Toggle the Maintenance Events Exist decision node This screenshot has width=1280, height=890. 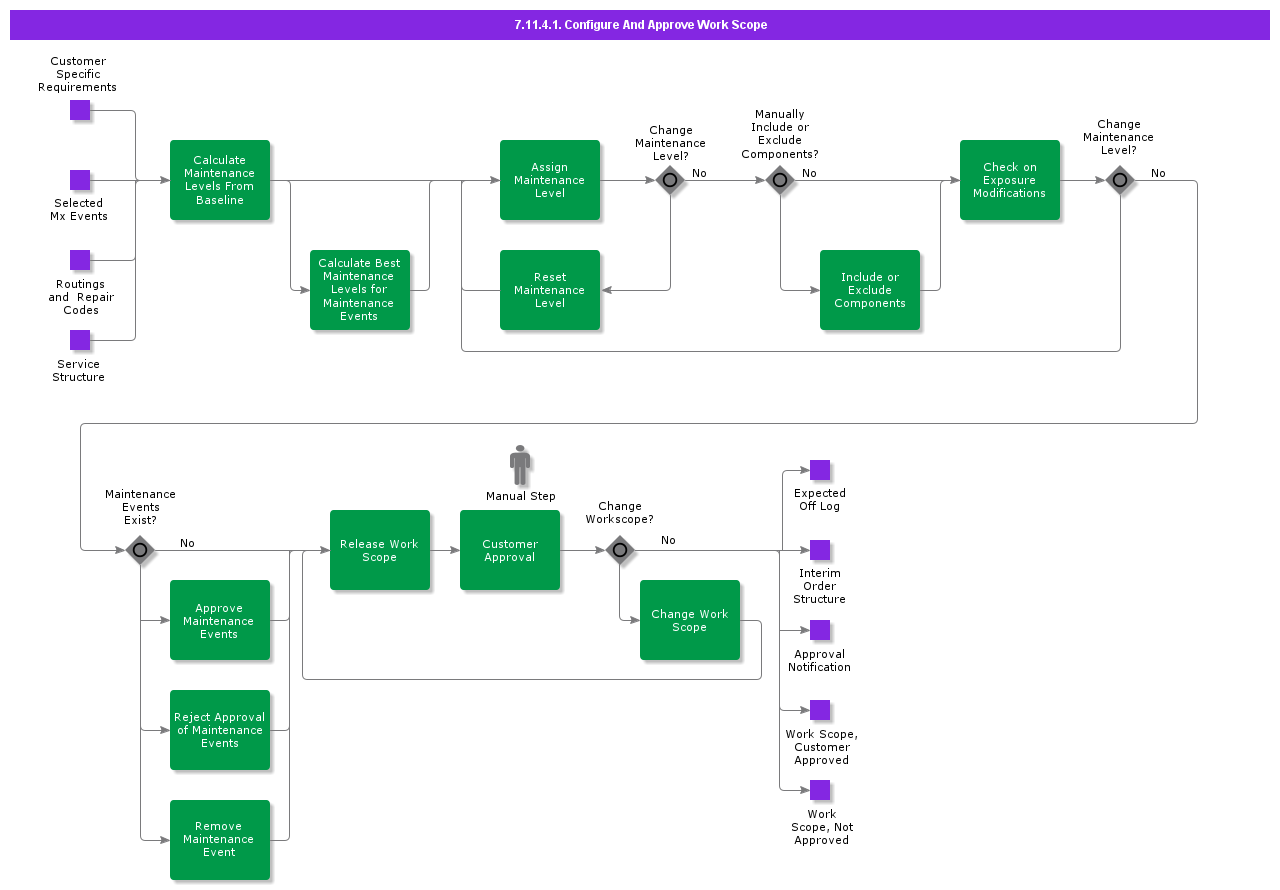pos(140,550)
